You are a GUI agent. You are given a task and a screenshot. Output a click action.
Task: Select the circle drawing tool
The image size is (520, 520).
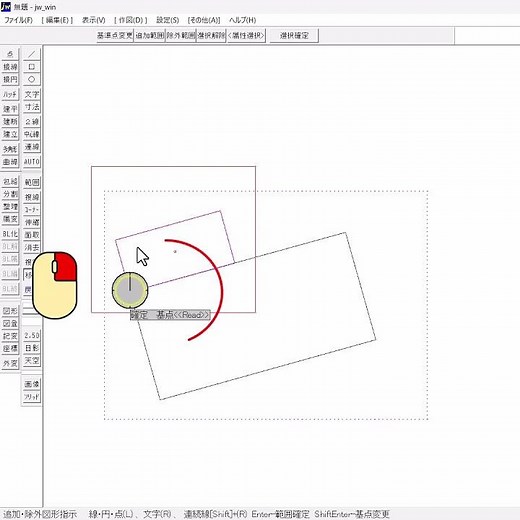[32, 79]
